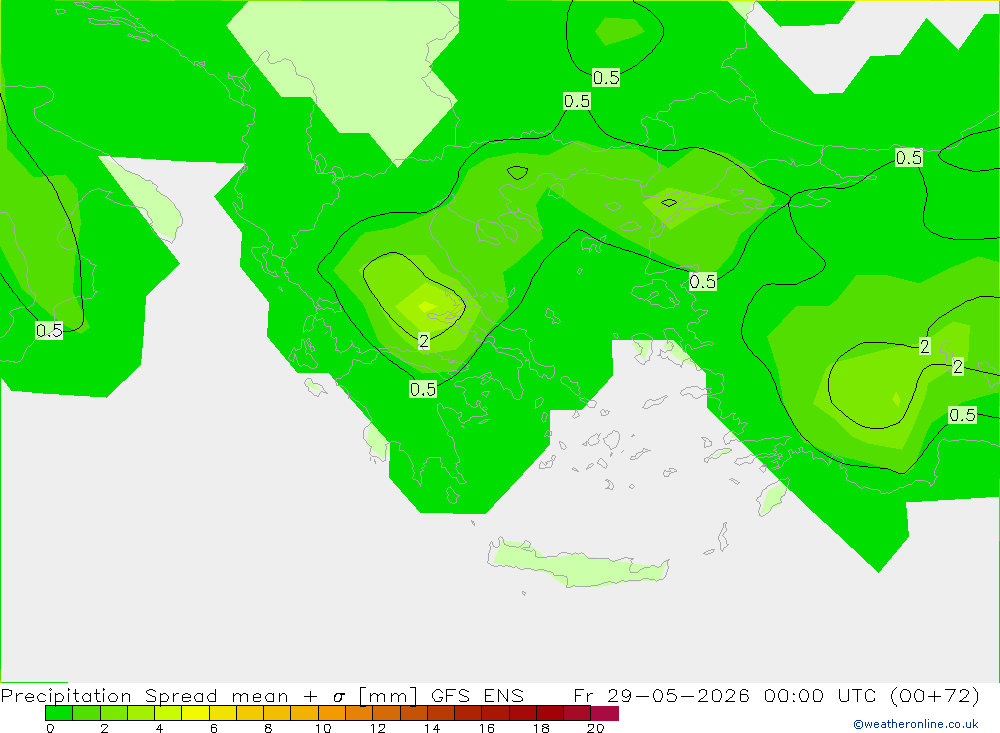Image resolution: width=1000 pixels, height=733 pixels.
Task: Click the '(00+72)' forecast hour text
Action: (x=934, y=695)
